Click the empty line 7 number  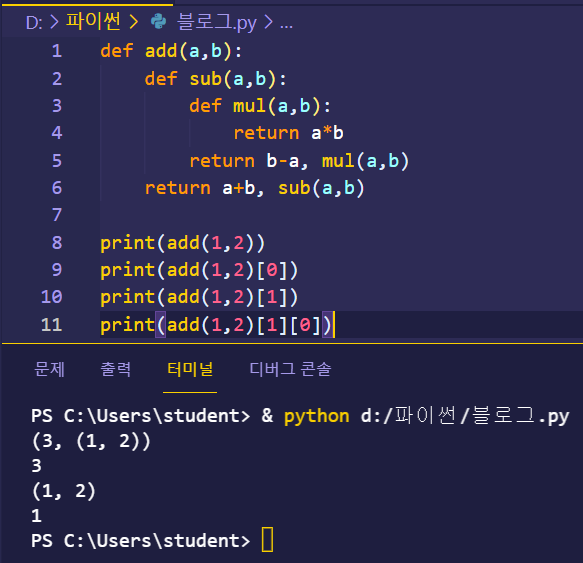click(x=57, y=215)
